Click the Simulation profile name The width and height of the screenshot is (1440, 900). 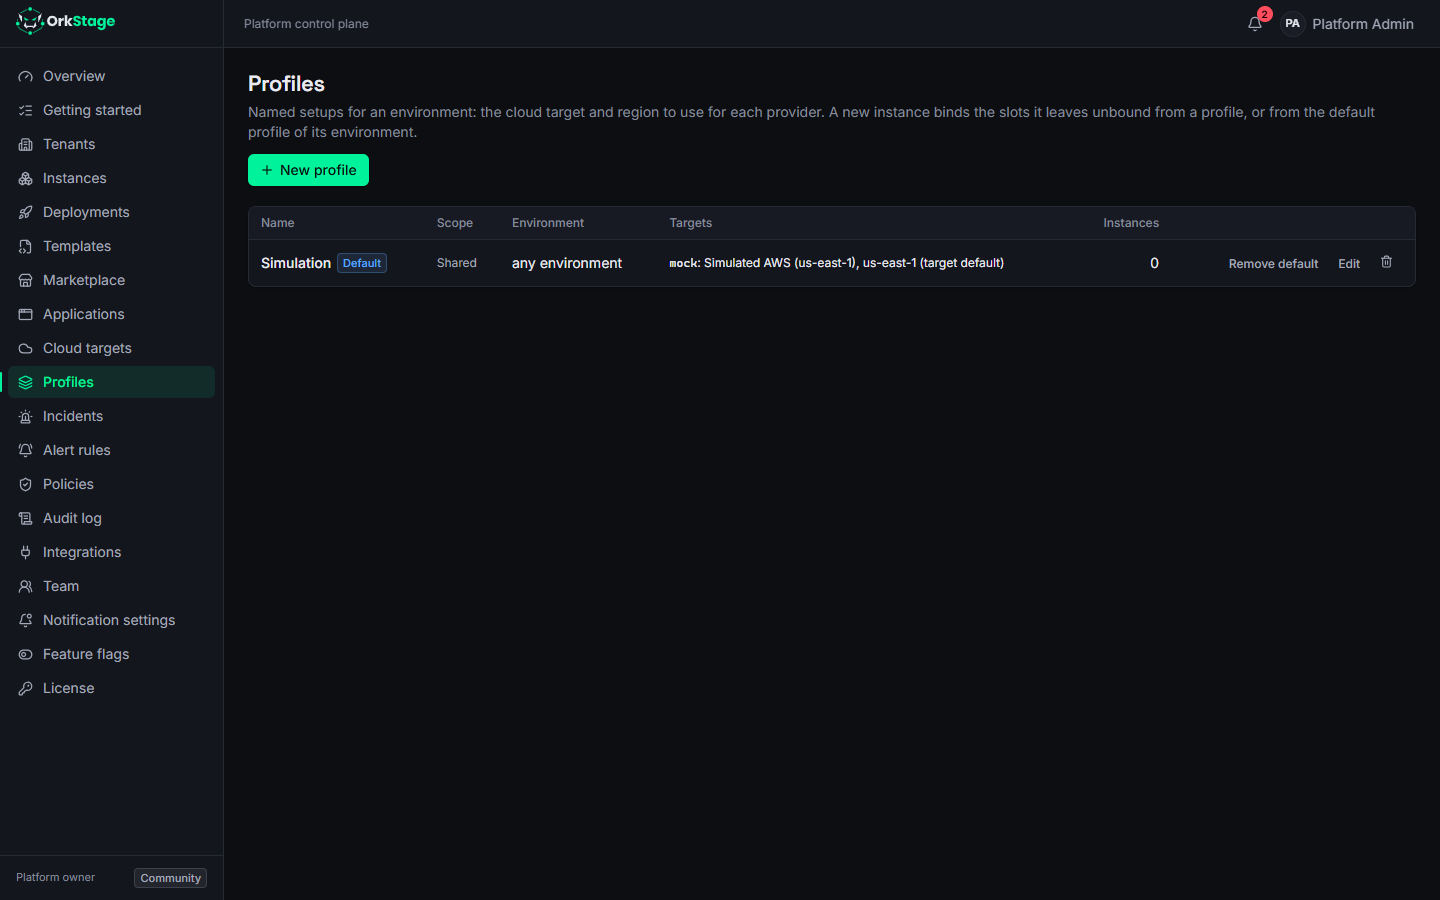296,263
